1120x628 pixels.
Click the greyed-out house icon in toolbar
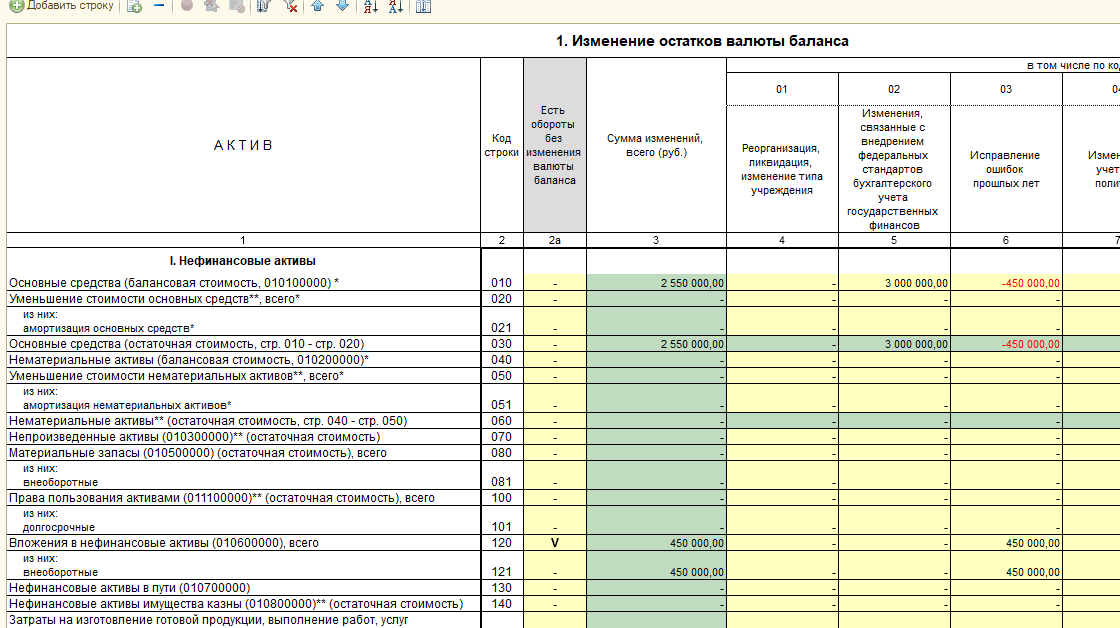point(211,6)
